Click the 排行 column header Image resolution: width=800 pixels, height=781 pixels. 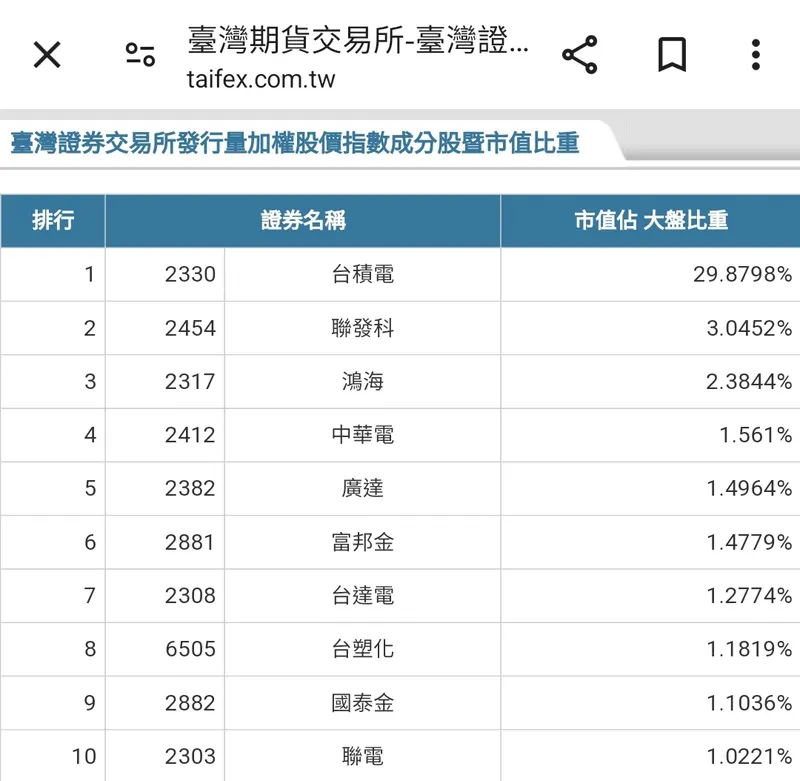tap(53, 220)
